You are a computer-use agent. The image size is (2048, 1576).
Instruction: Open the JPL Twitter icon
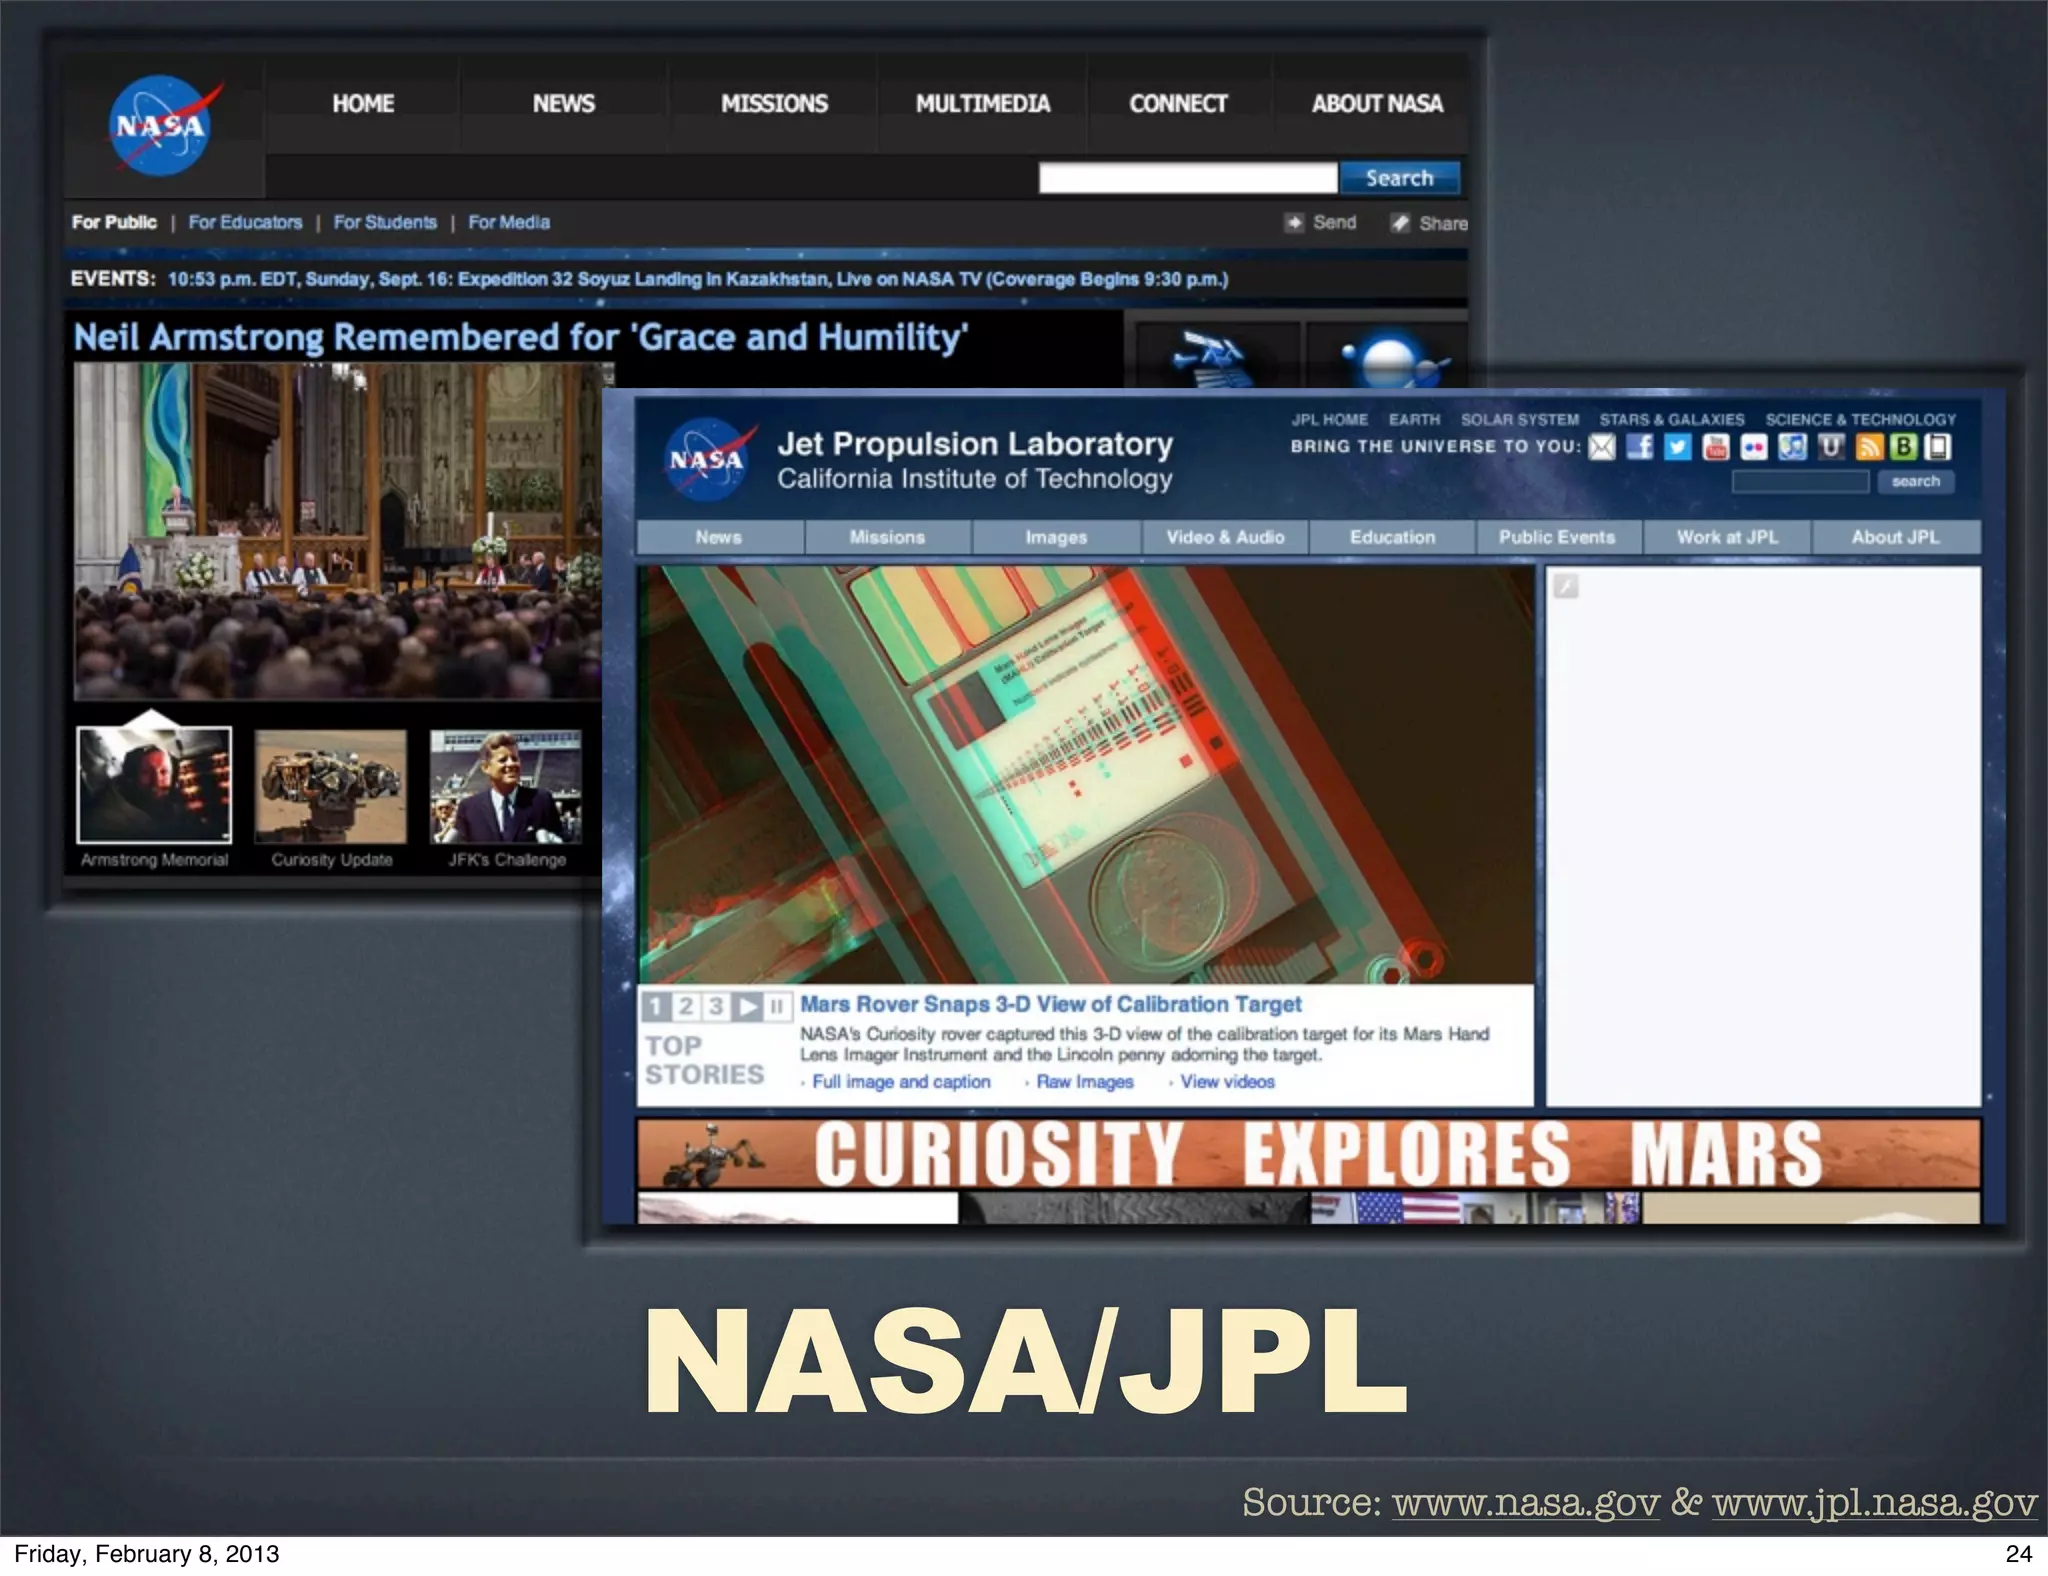1678,447
